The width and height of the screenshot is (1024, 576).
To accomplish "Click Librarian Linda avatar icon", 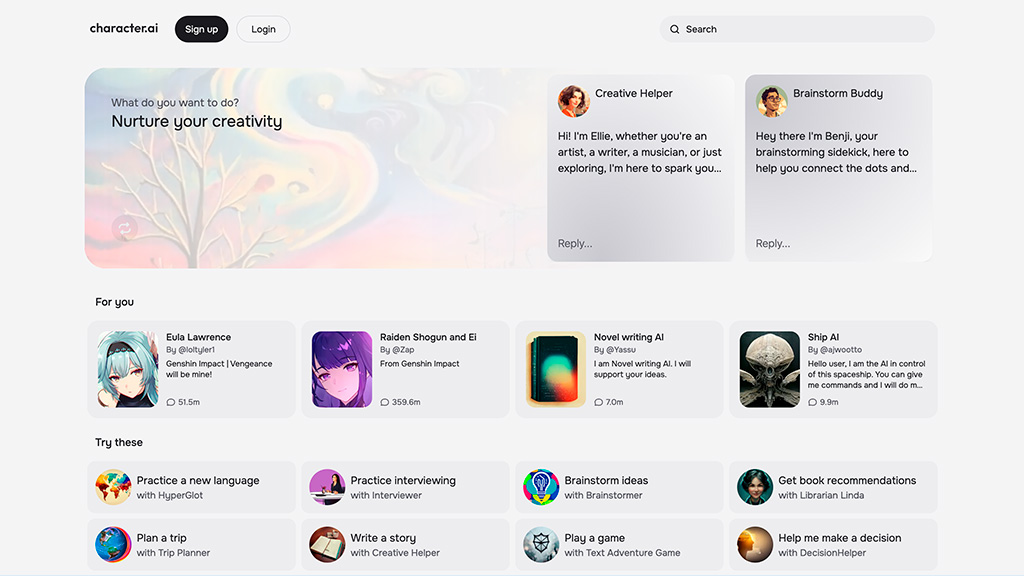I will click(755, 487).
